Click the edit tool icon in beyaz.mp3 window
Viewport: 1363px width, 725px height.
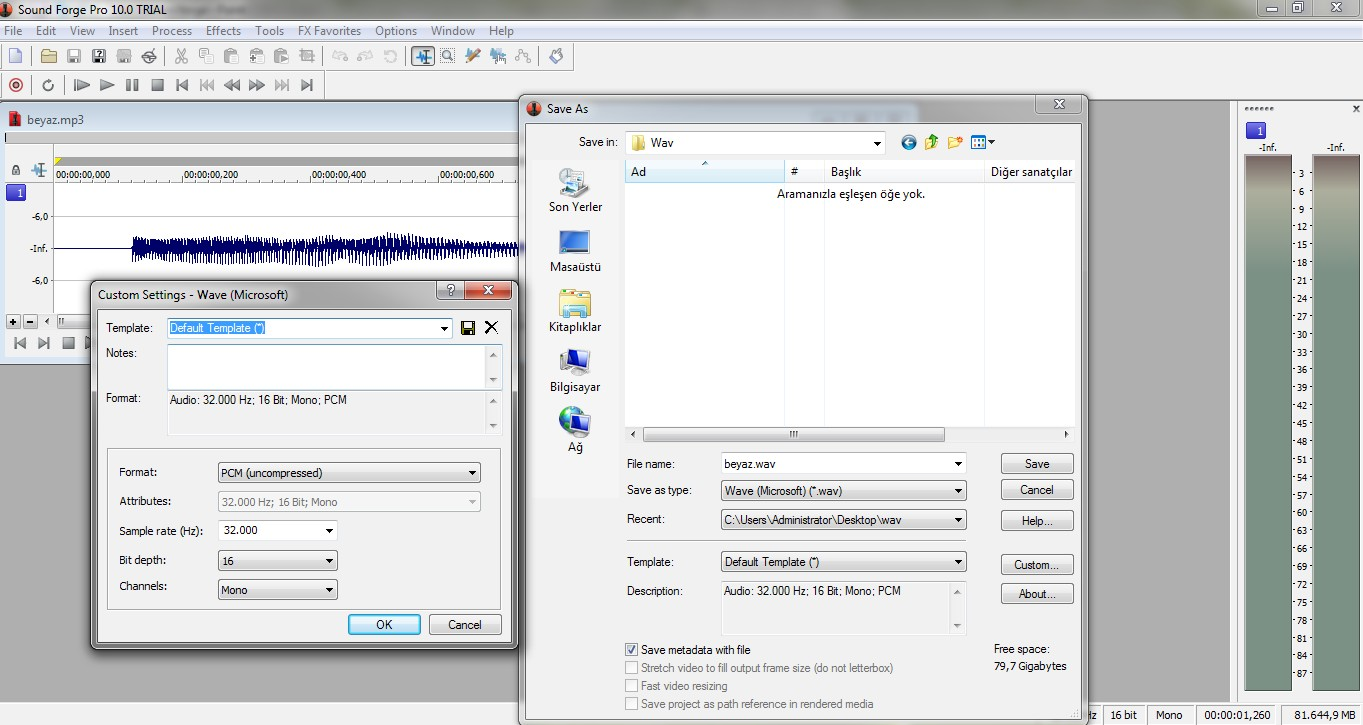pos(39,170)
